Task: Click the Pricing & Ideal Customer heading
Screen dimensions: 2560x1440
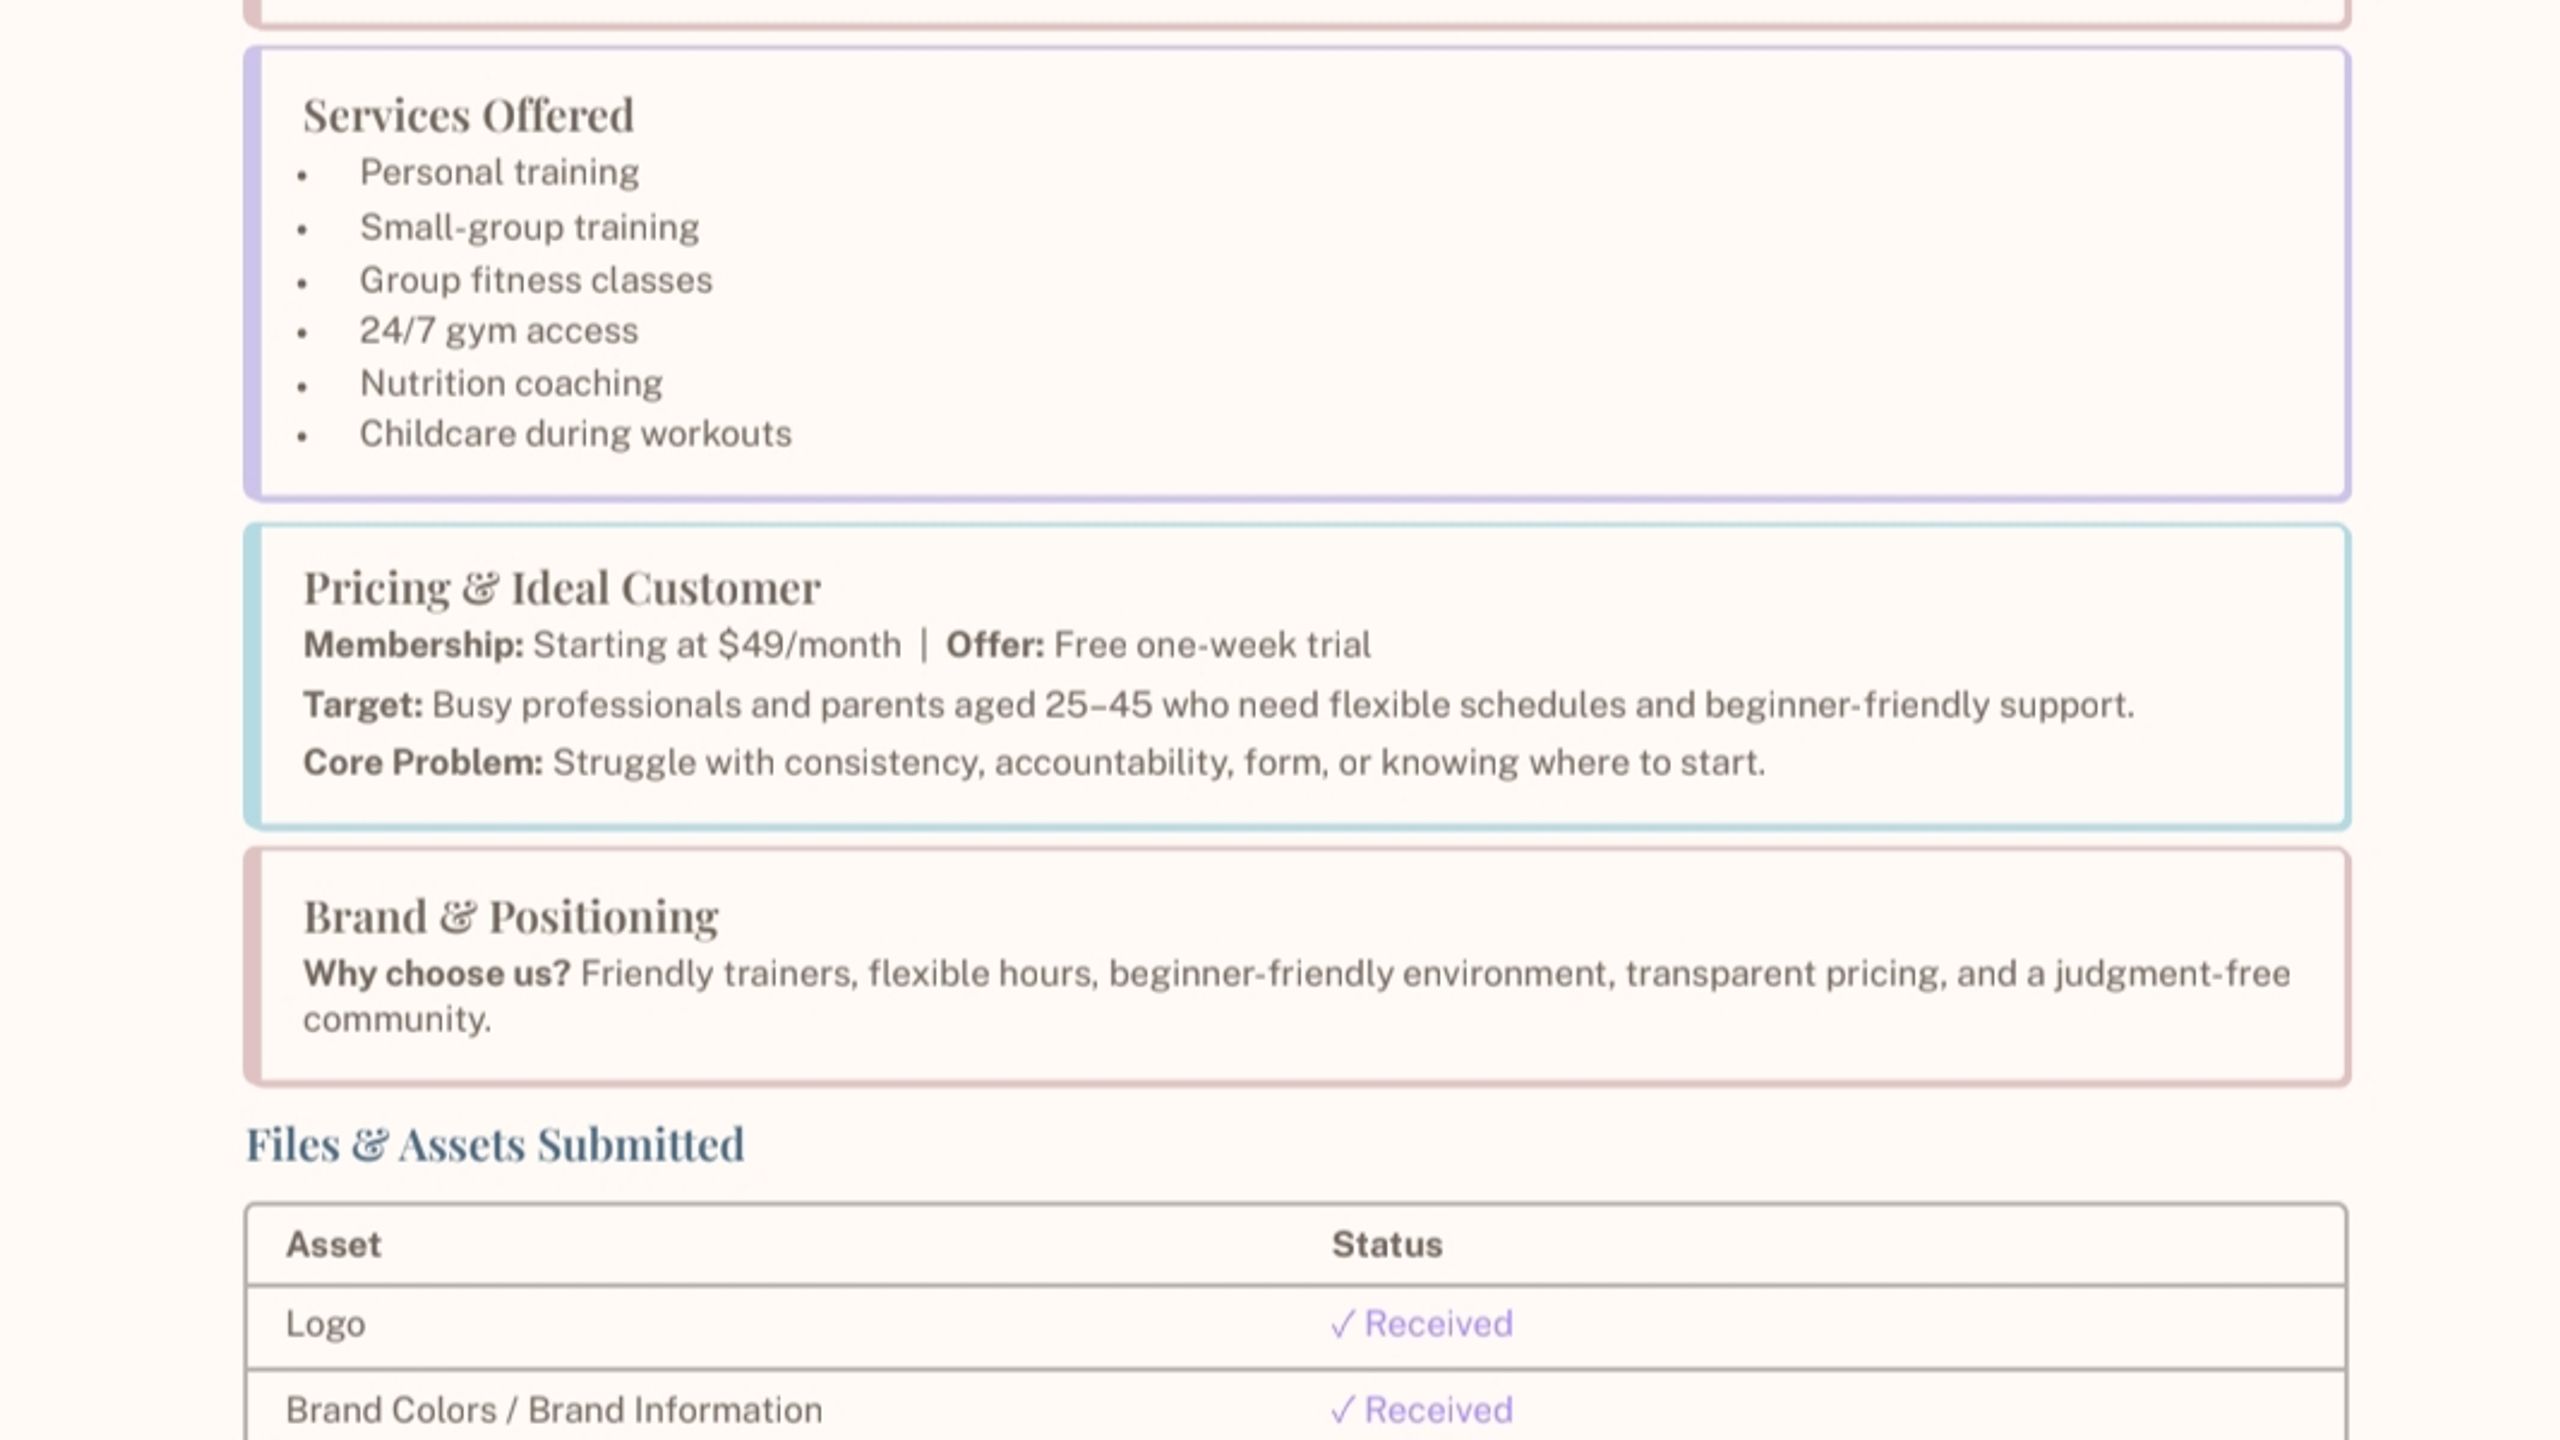Action: [562, 588]
